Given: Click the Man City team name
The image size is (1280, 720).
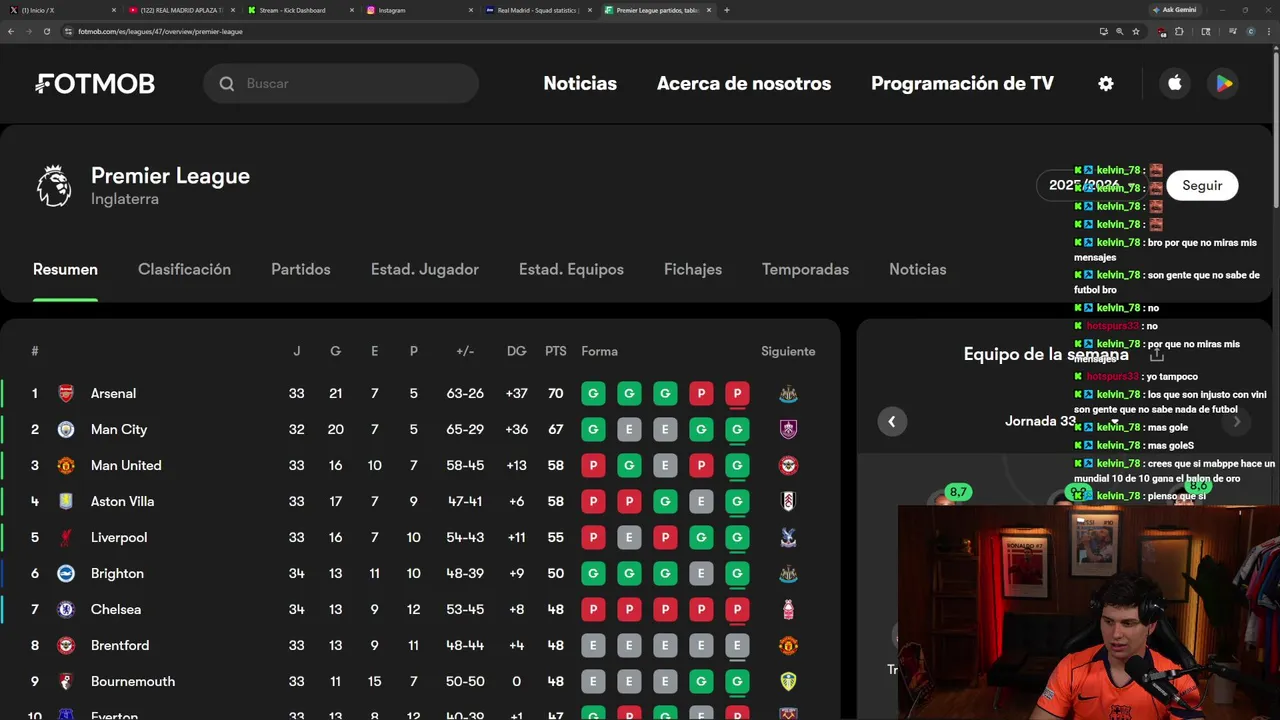Looking at the screenshot, I should tap(119, 430).
